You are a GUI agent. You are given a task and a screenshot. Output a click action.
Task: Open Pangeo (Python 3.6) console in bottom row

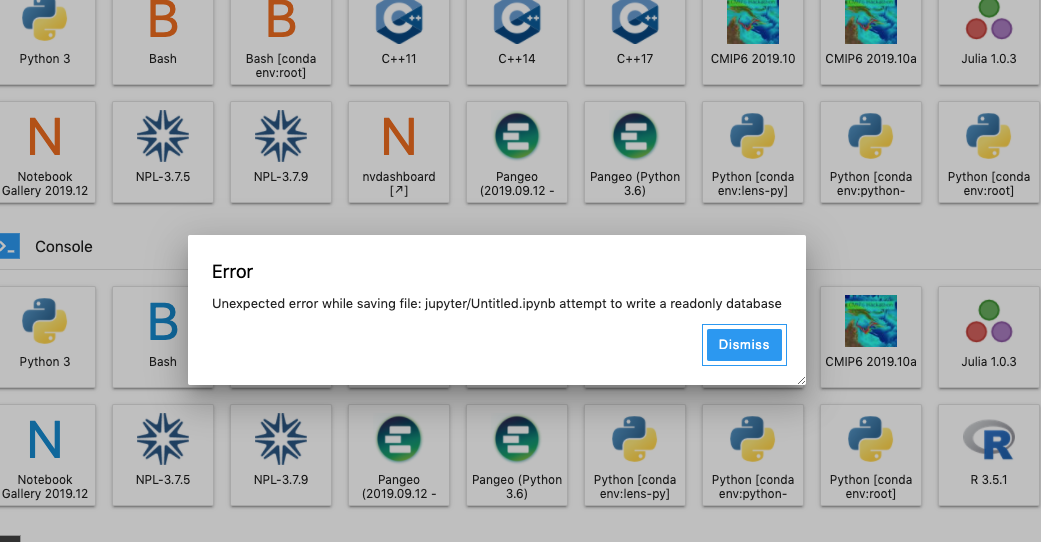[x=517, y=456]
